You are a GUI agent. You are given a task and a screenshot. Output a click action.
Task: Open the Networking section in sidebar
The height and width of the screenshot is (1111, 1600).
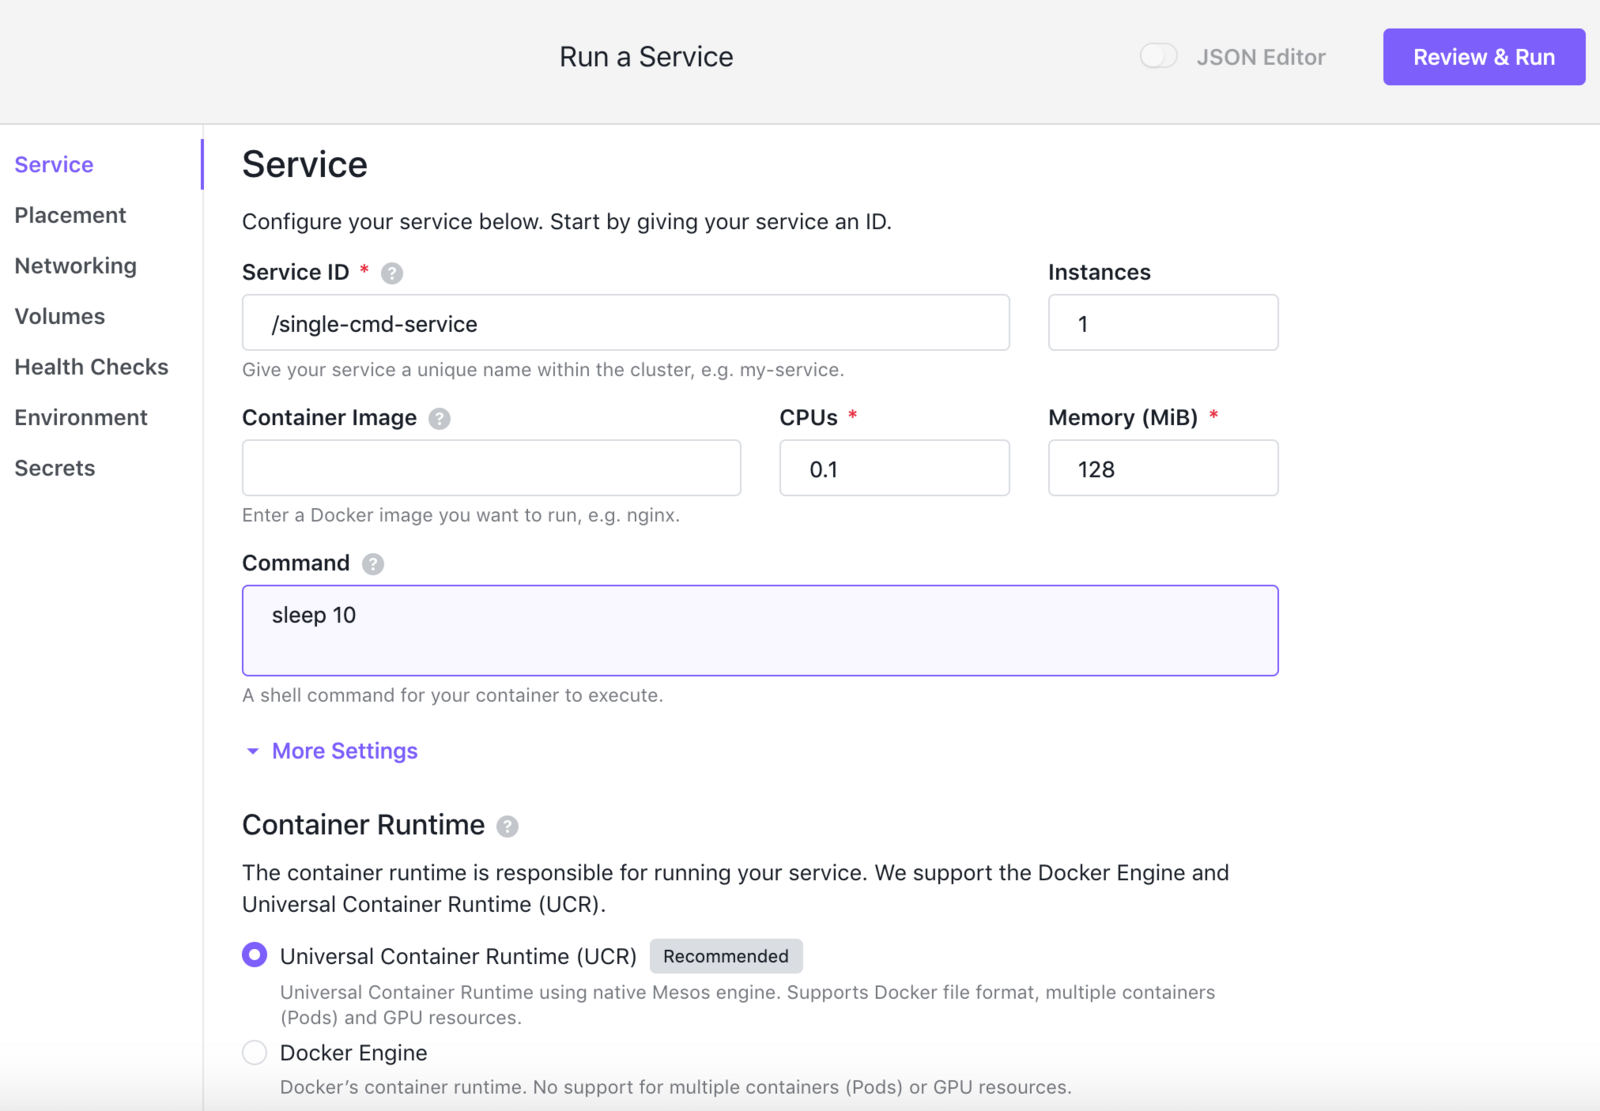point(75,266)
